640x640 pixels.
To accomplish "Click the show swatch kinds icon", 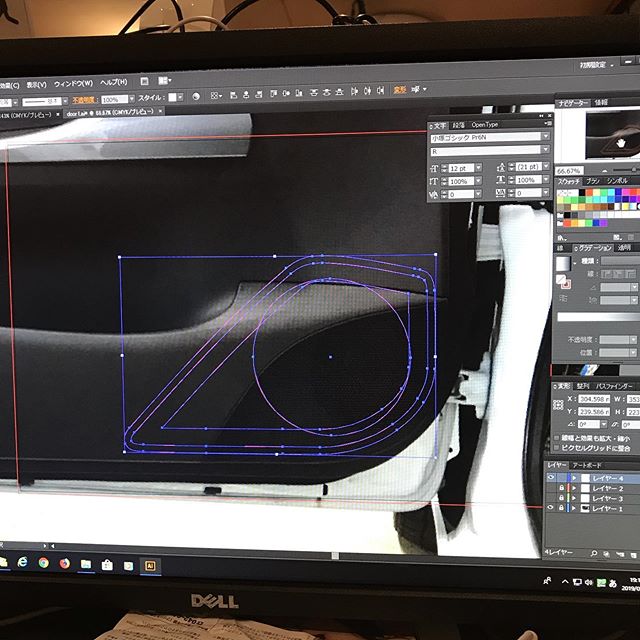I will (618, 237).
